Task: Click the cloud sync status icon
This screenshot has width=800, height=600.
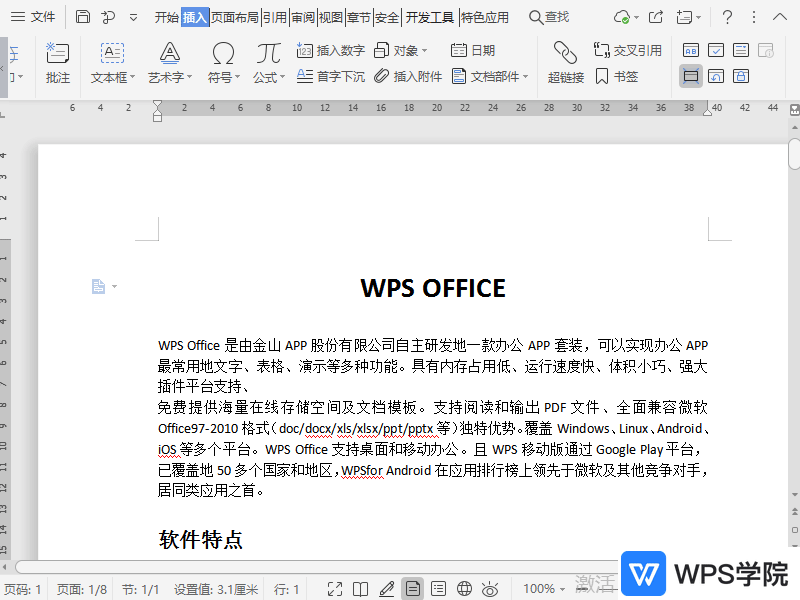Action: [x=621, y=17]
